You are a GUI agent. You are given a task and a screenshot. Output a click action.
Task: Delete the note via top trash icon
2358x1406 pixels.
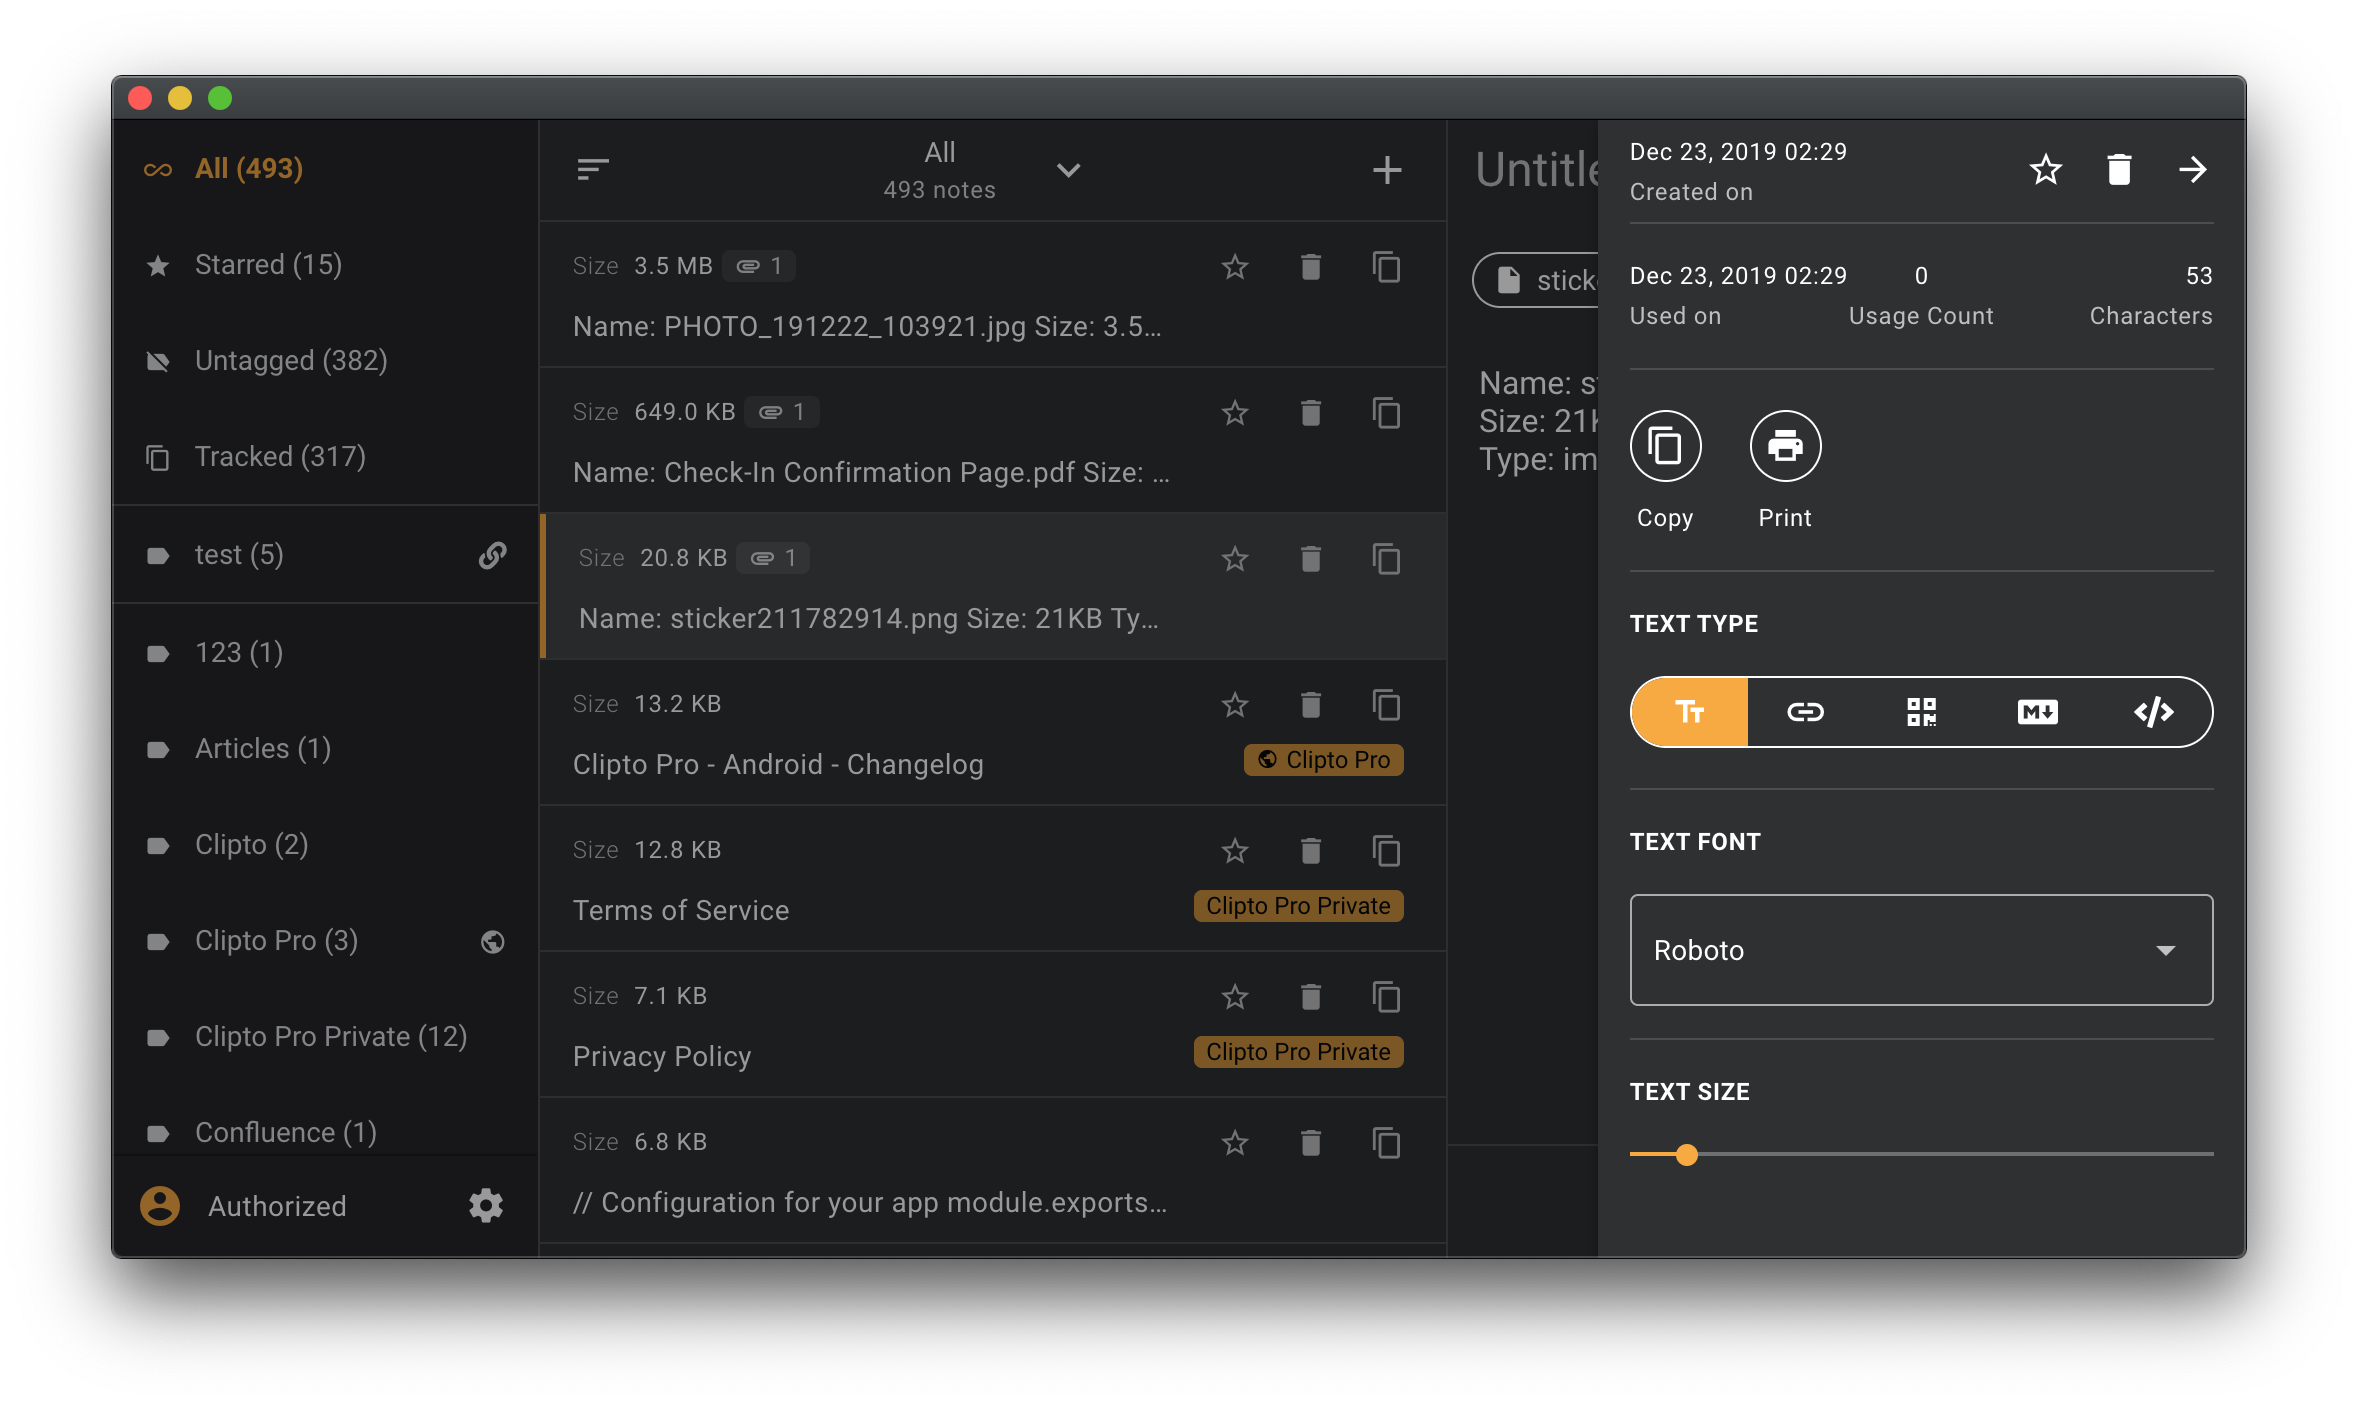coord(2119,170)
